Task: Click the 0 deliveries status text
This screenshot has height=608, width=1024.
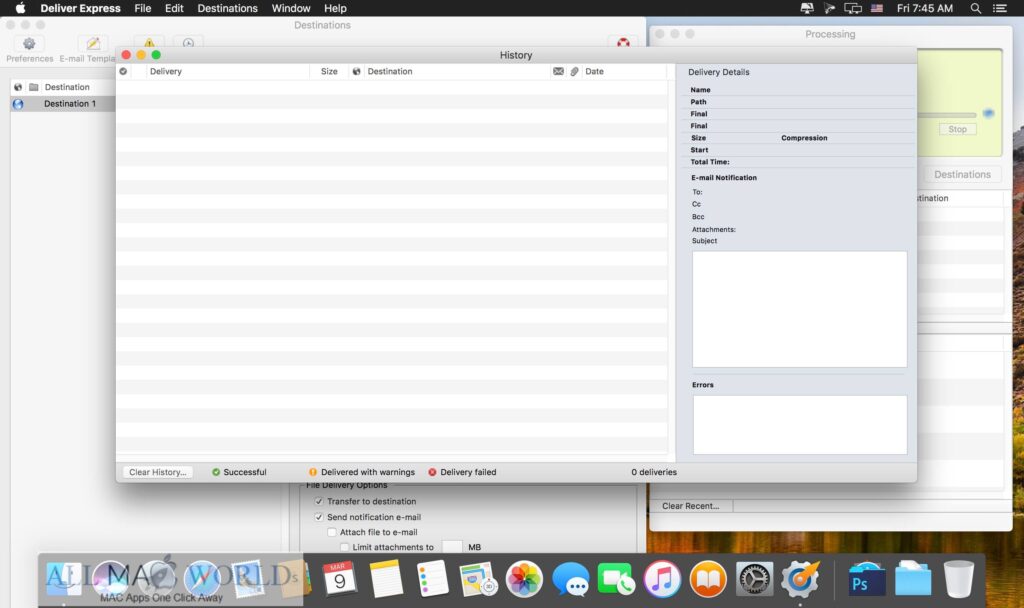Action: (x=654, y=472)
